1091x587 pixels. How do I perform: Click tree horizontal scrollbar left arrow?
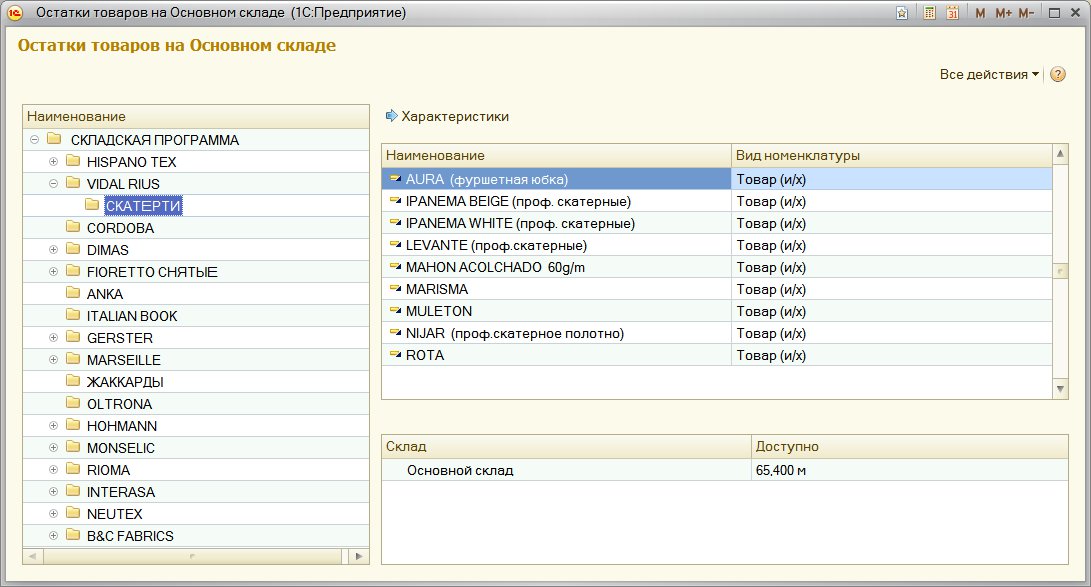tap(33, 556)
